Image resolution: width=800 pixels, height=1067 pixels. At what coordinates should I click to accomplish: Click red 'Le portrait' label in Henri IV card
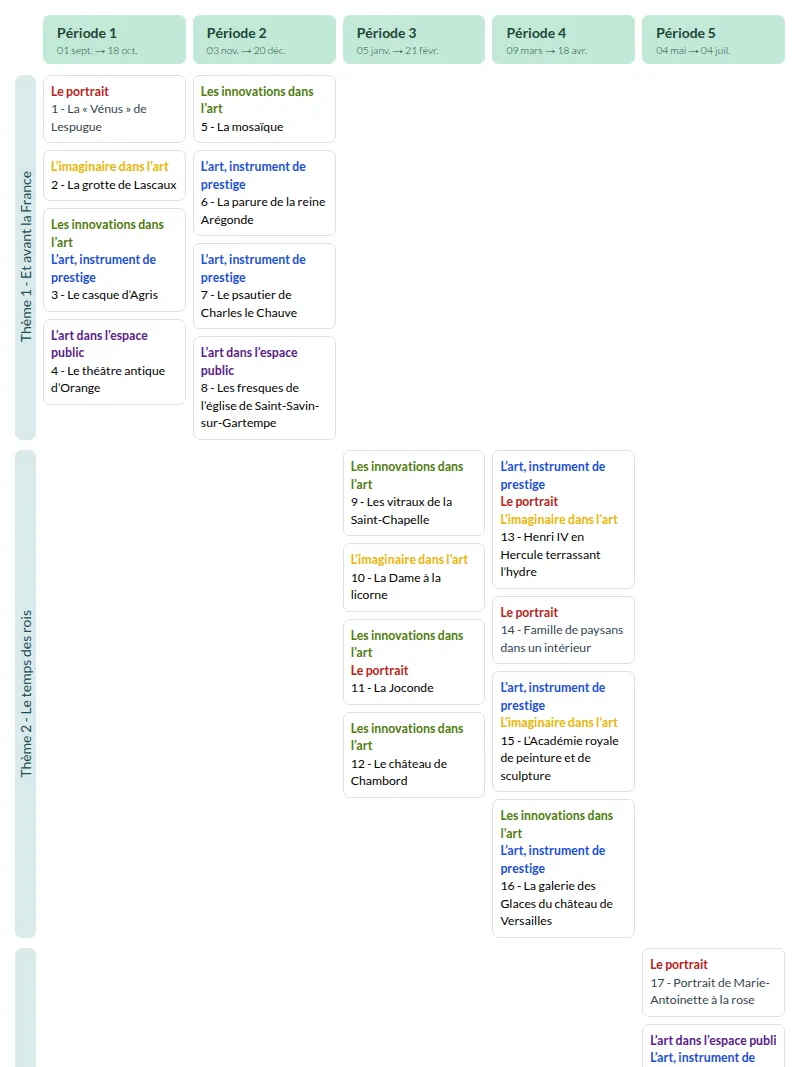pyautogui.click(x=529, y=502)
